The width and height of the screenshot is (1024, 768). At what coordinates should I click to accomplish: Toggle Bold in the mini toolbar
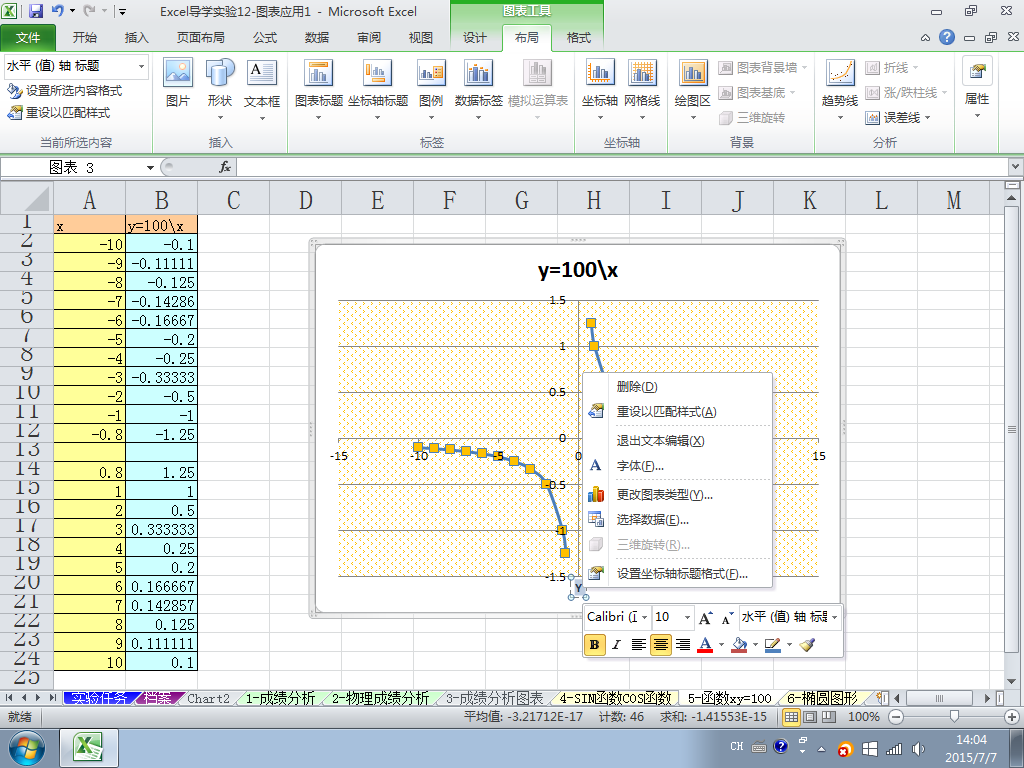[x=594, y=645]
